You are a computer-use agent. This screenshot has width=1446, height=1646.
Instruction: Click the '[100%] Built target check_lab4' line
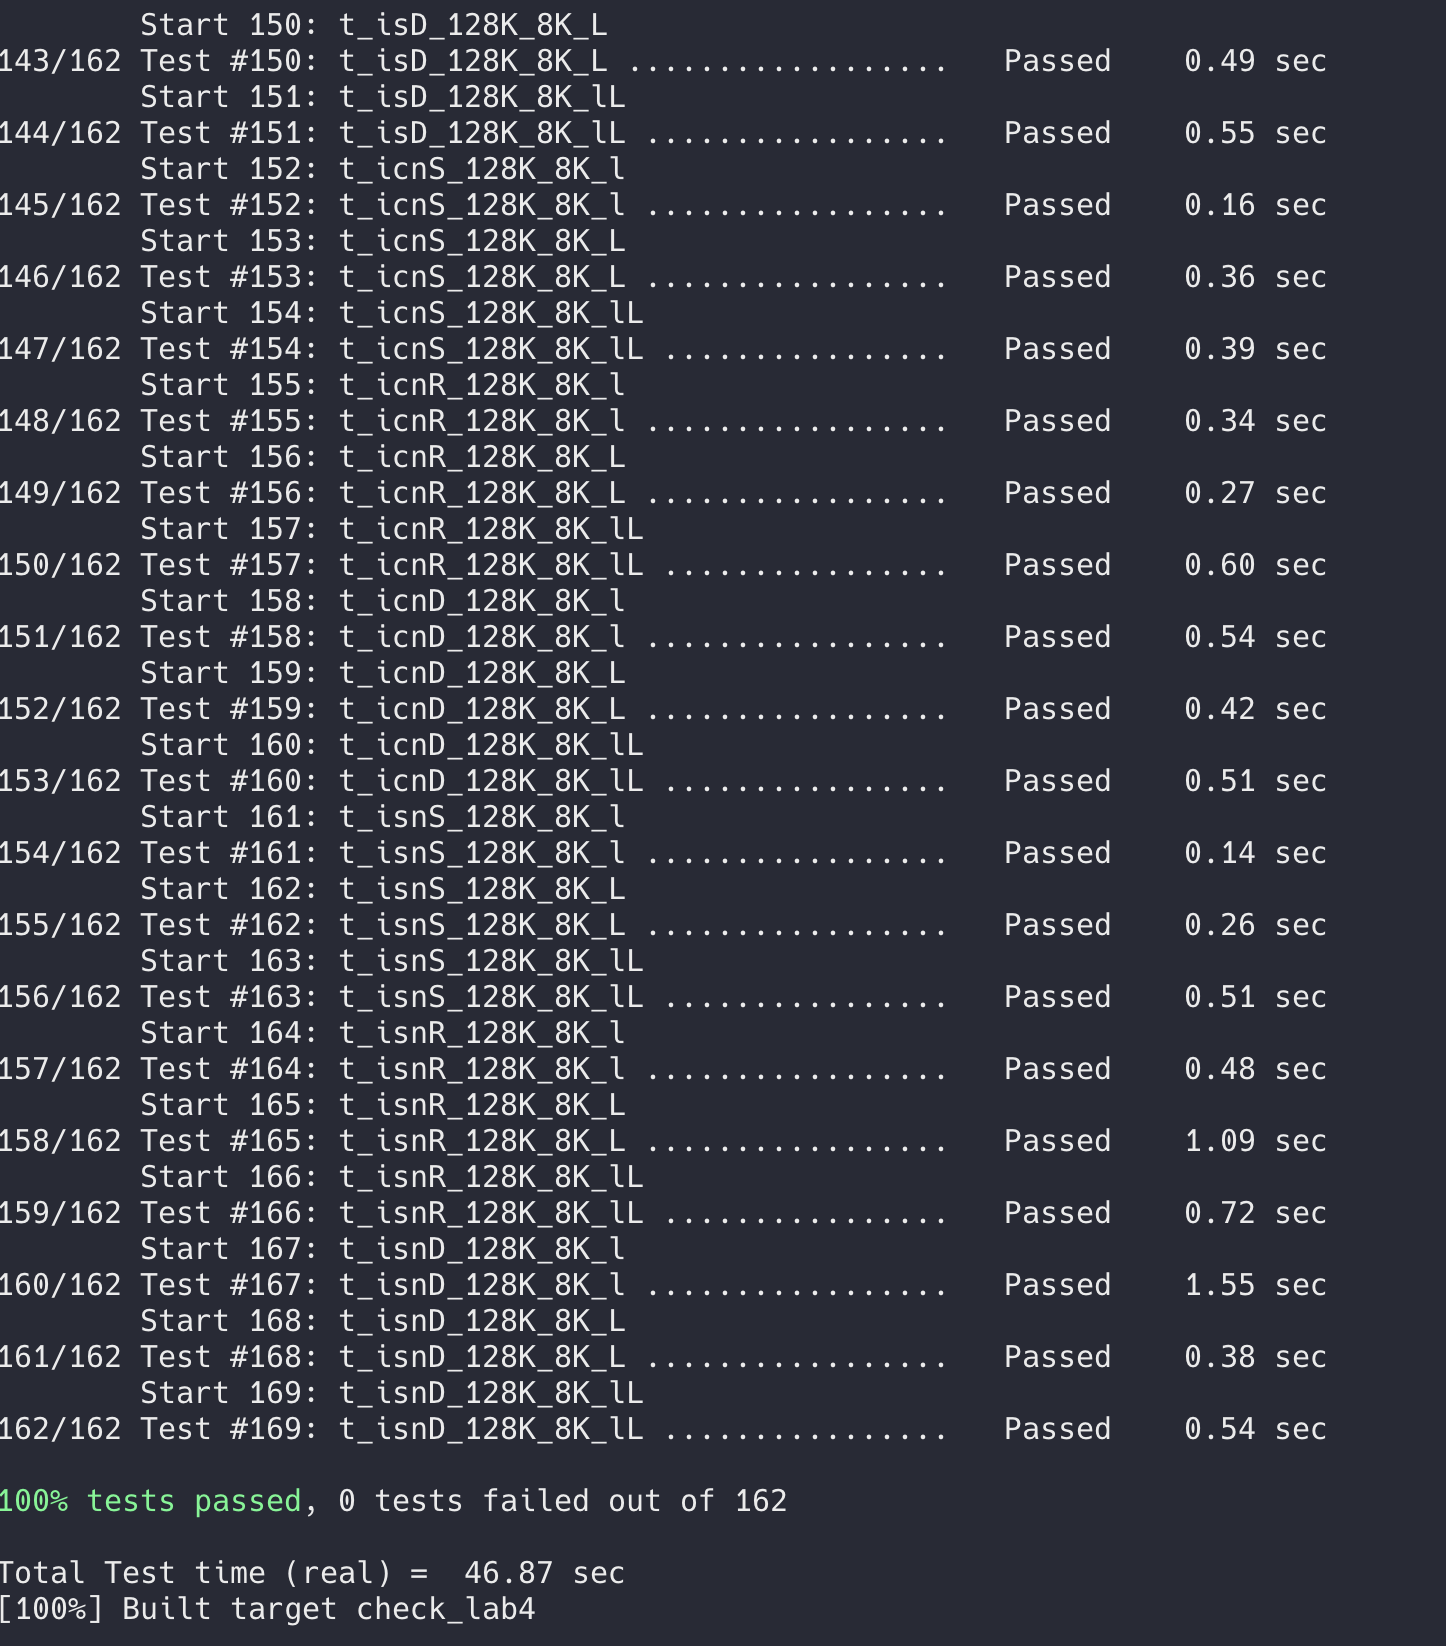tap(267, 1609)
